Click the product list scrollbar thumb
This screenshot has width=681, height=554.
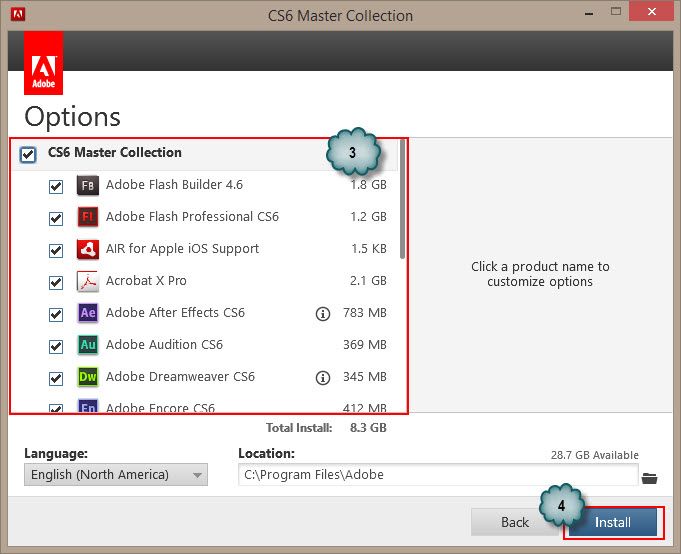tap(403, 200)
